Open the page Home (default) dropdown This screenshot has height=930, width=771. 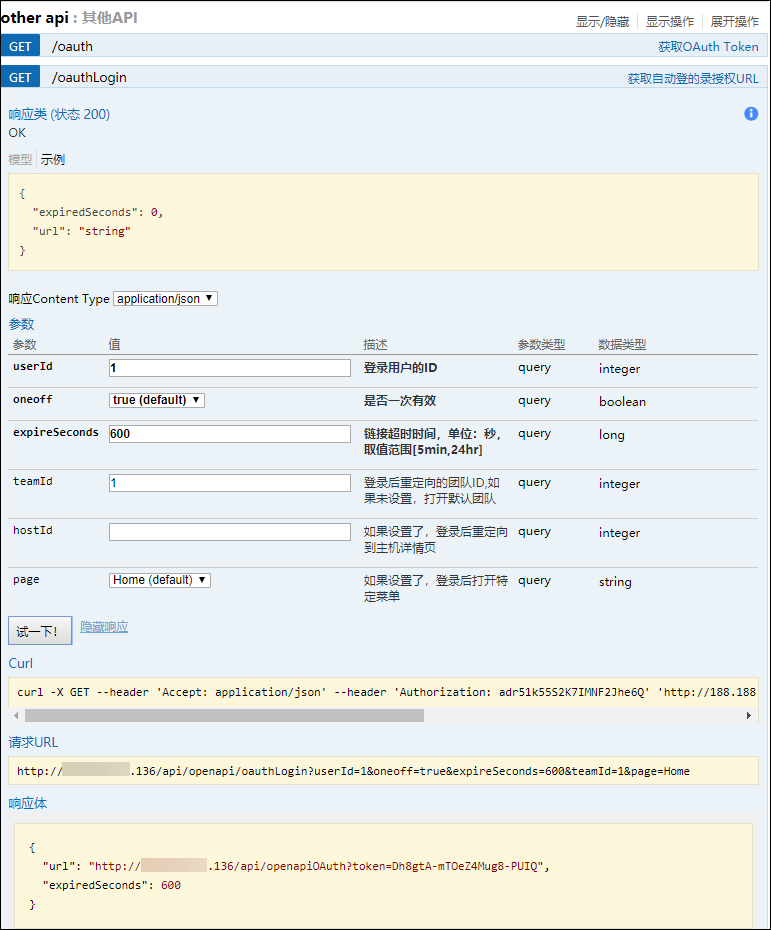160,580
